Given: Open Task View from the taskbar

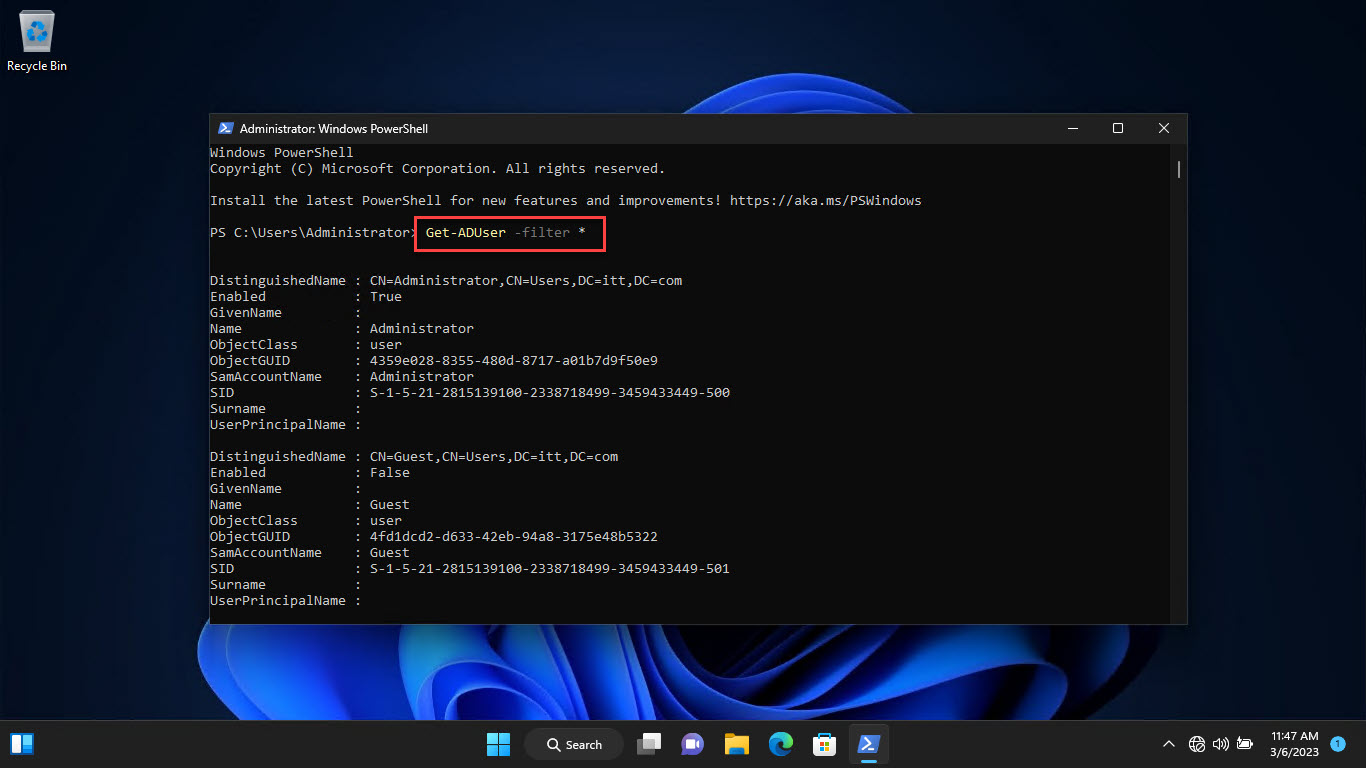Looking at the screenshot, I should (648, 744).
